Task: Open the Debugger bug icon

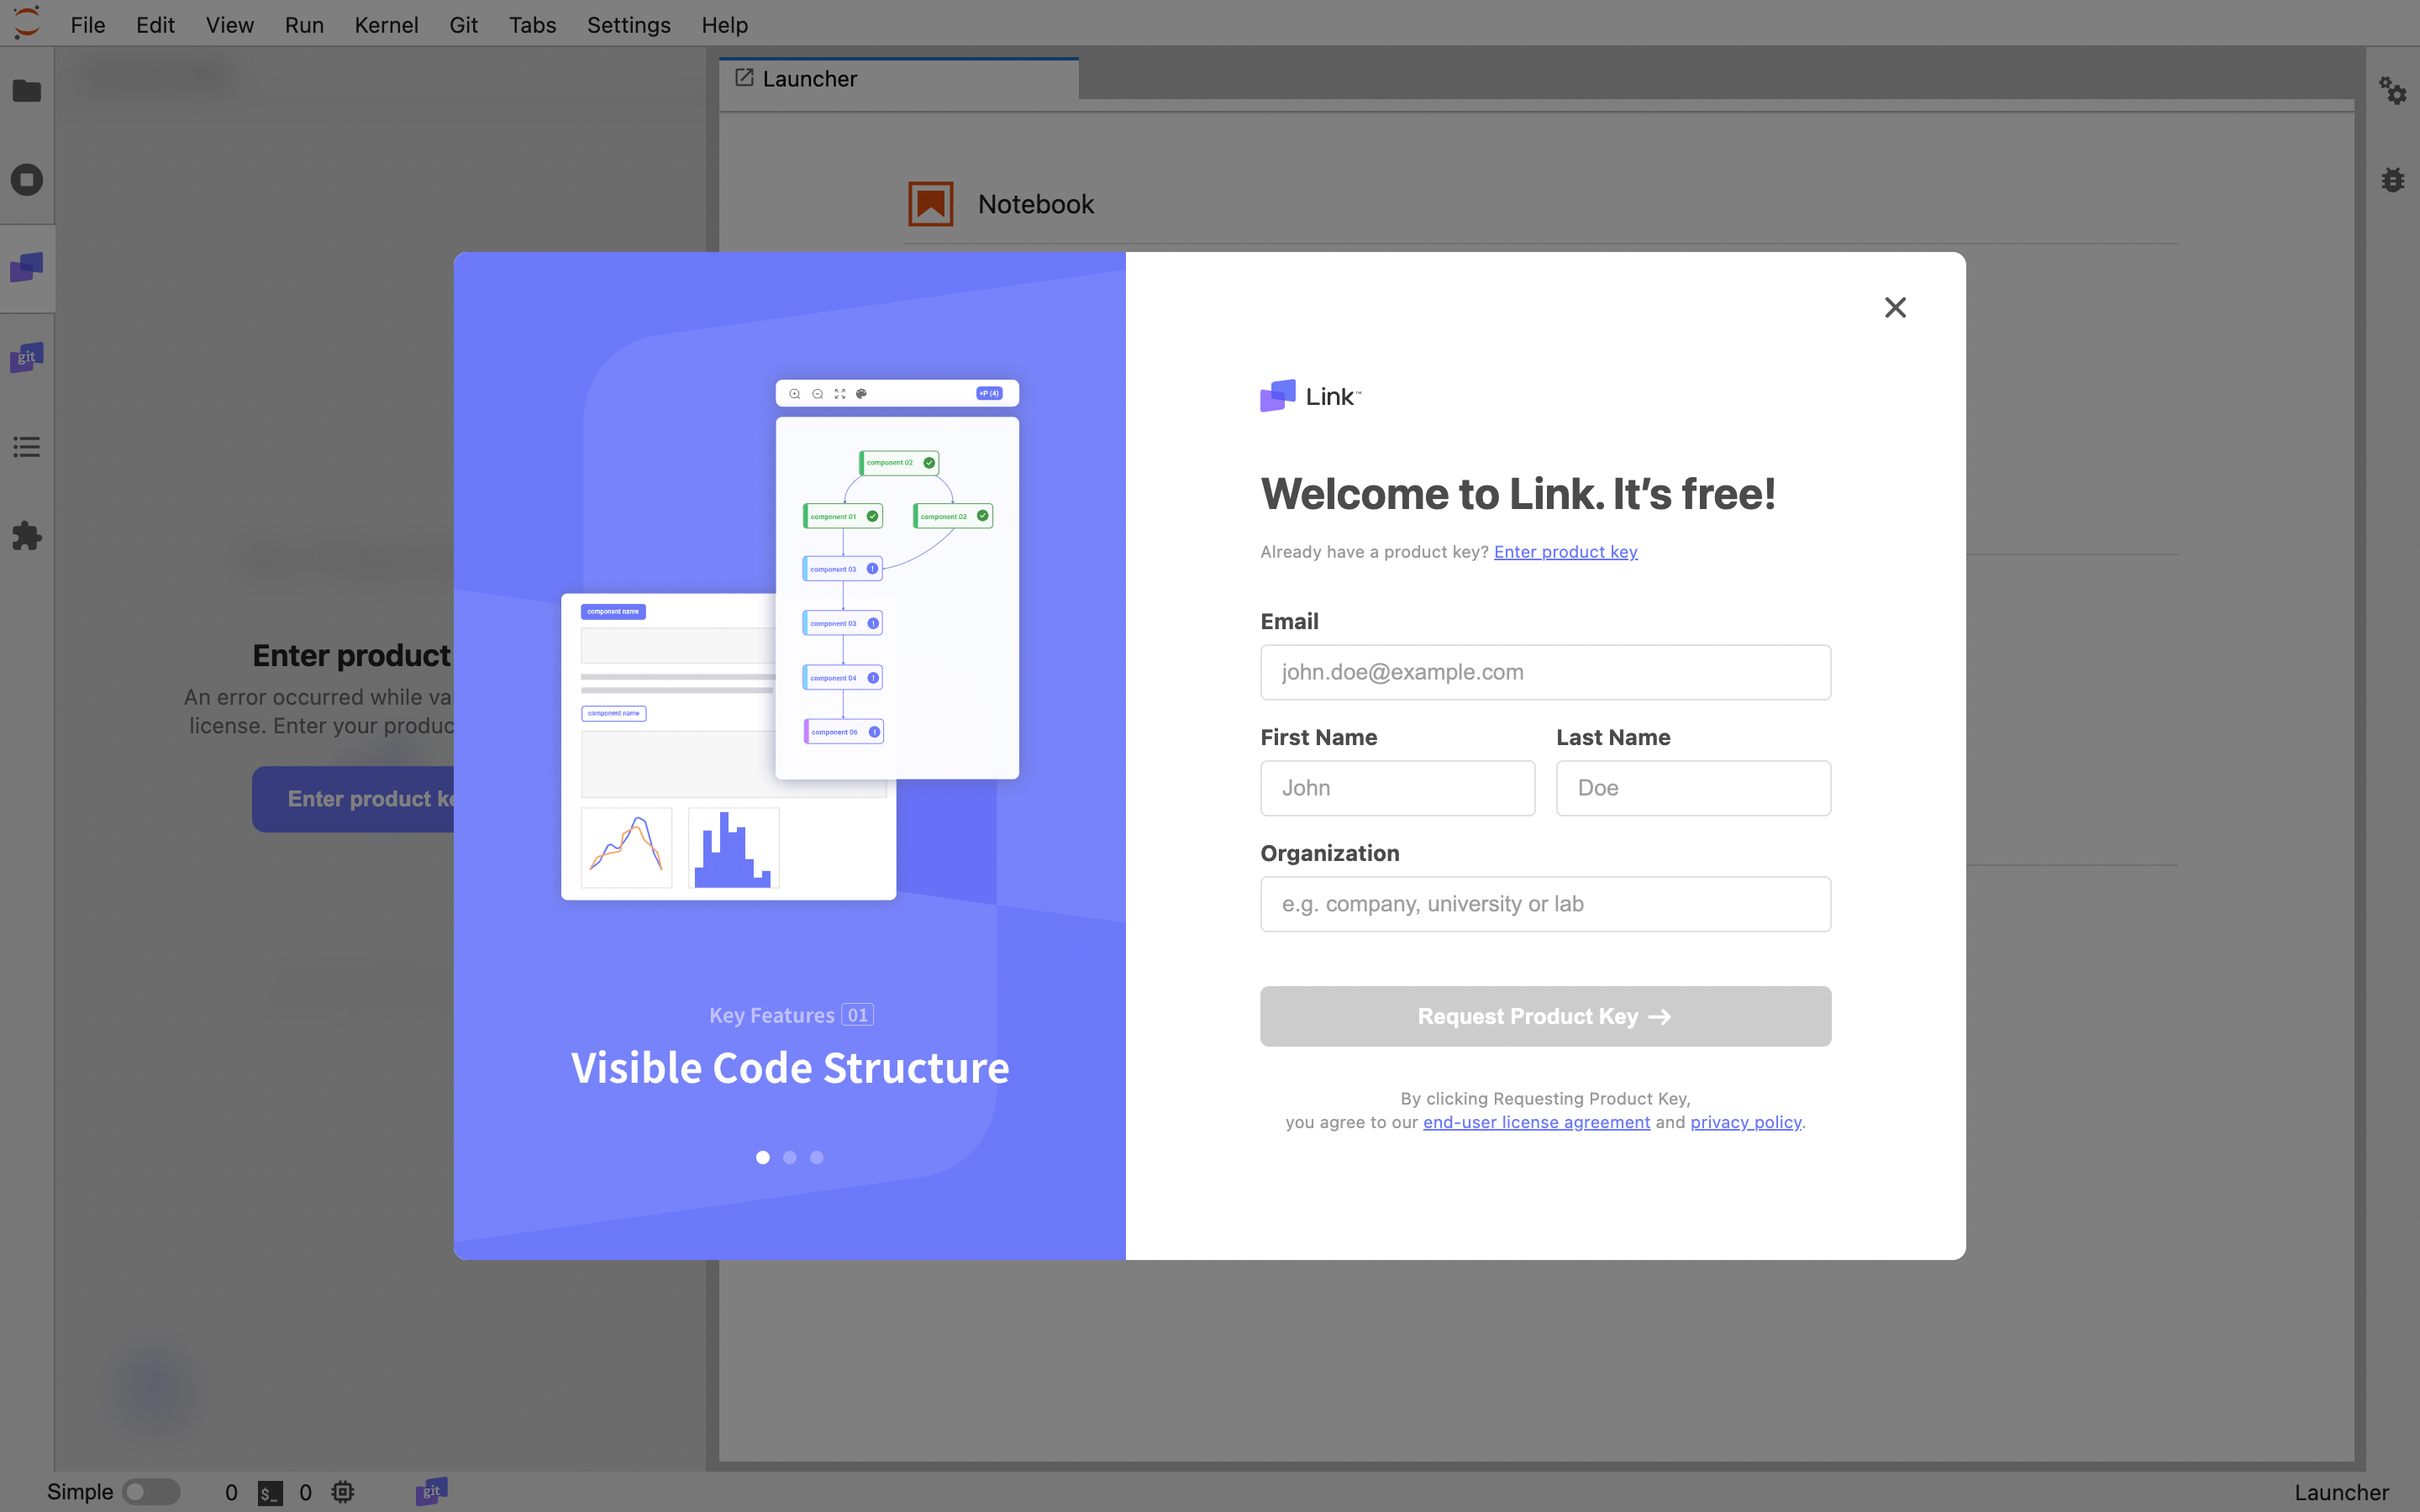Action: click(2392, 180)
